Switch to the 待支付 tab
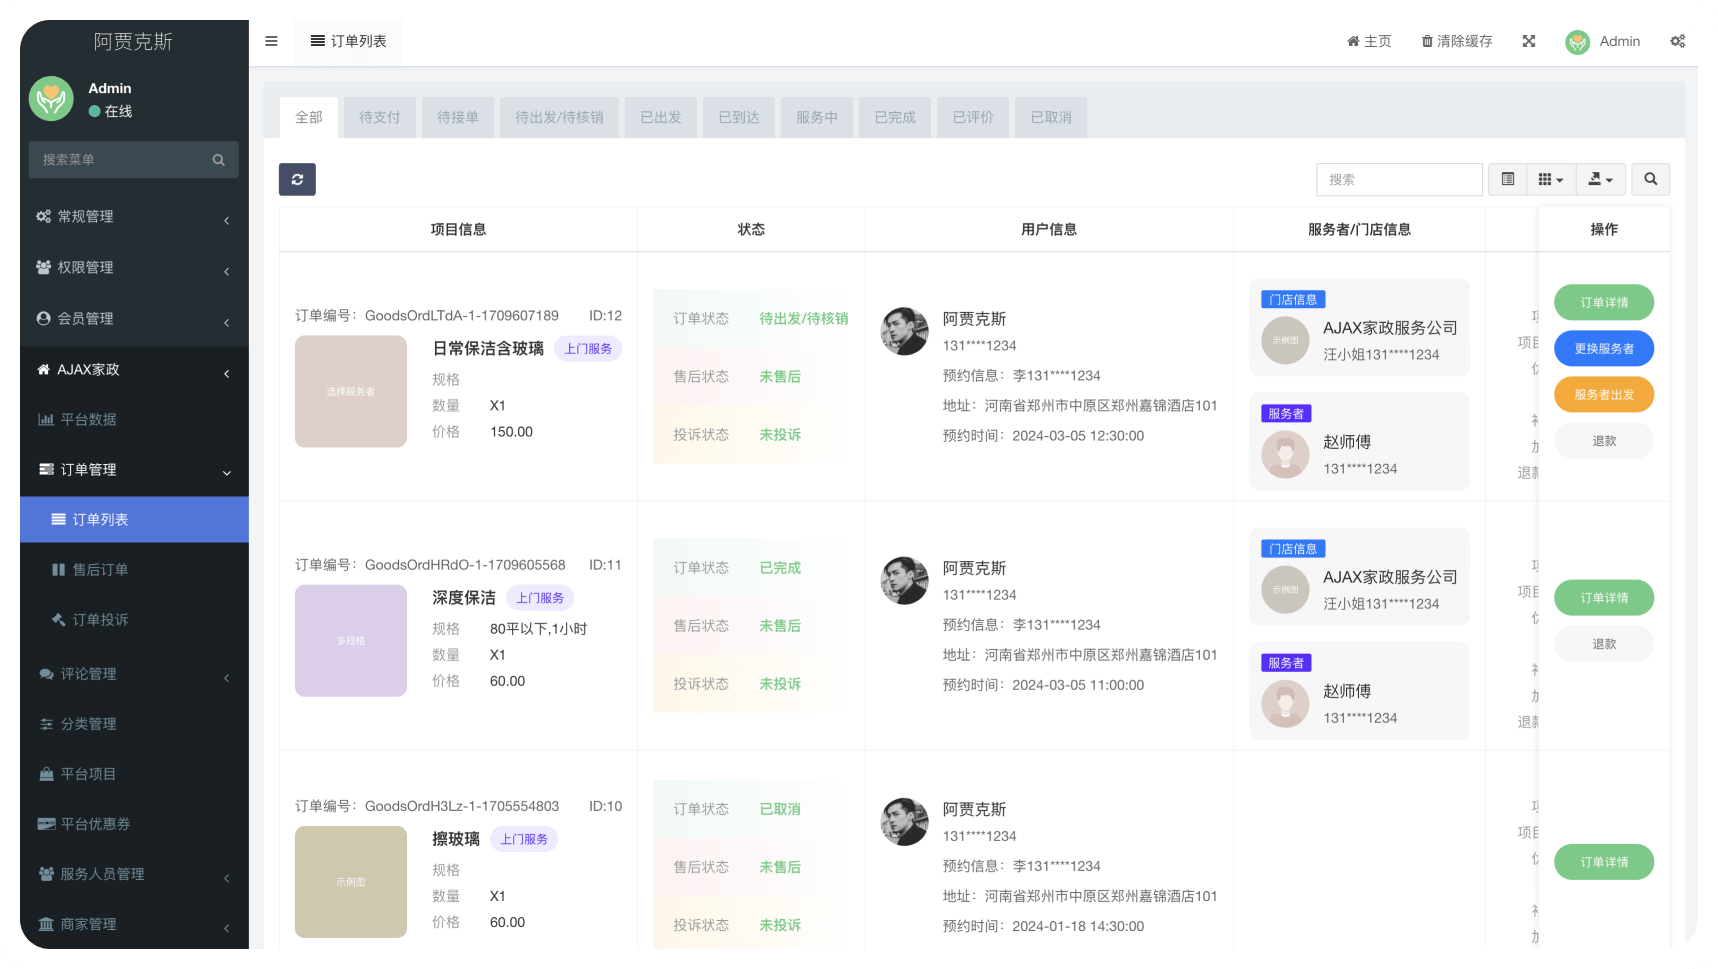Screen dimensions: 1718x969 point(379,117)
